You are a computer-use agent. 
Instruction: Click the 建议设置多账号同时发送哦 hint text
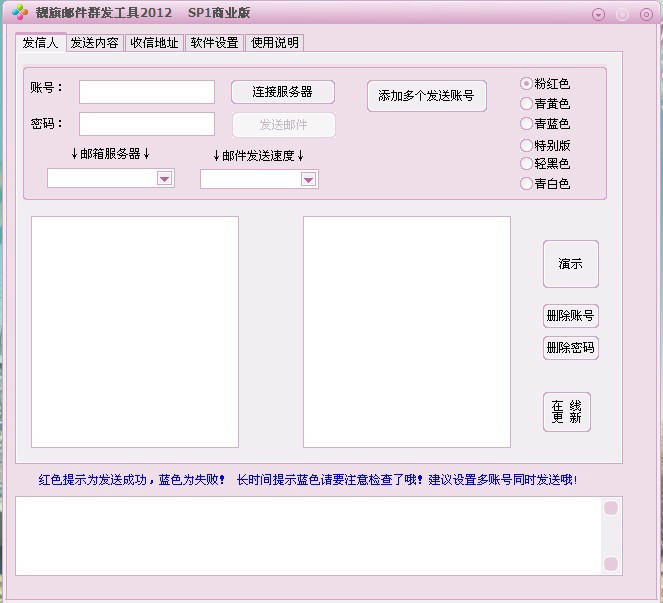coord(503,480)
